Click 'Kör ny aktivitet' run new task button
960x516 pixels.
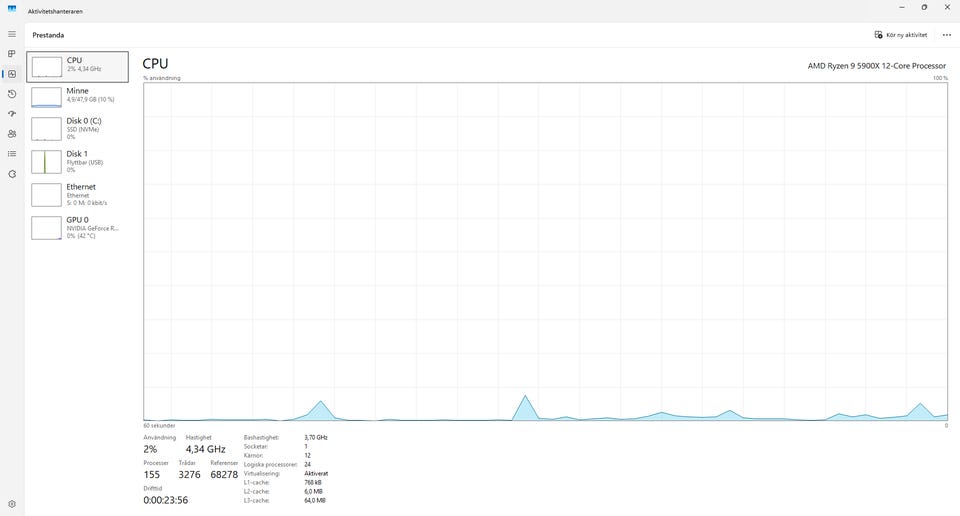901,35
